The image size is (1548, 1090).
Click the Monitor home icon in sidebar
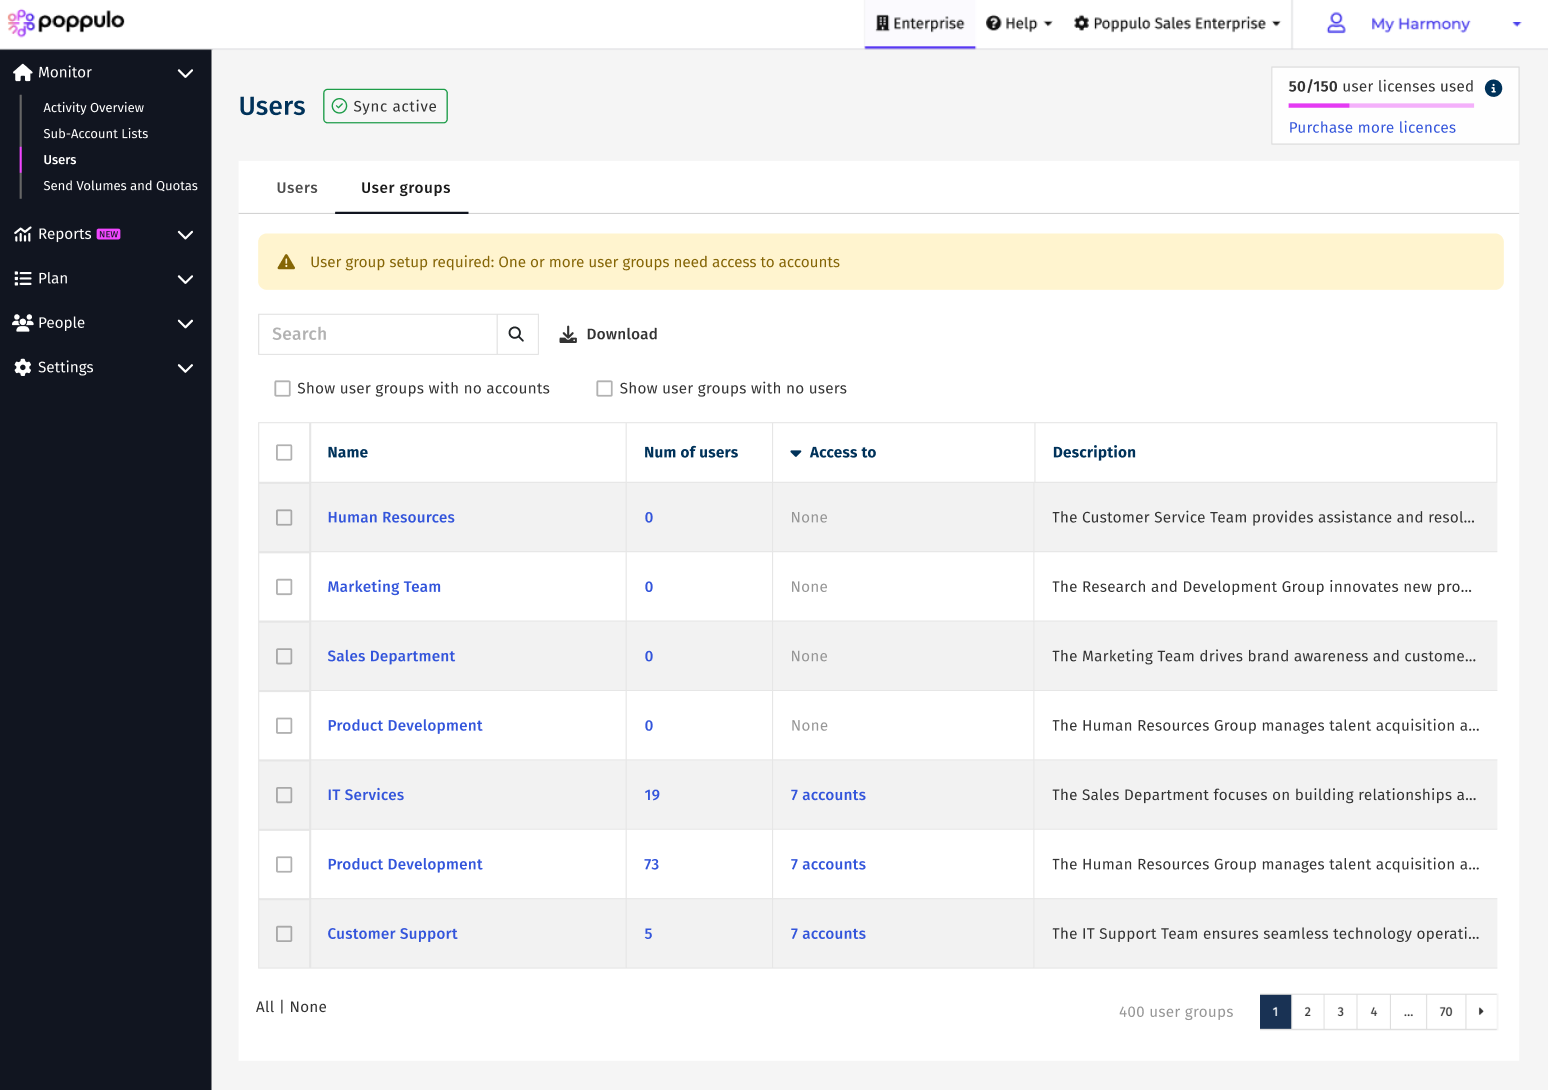pos(22,73)
